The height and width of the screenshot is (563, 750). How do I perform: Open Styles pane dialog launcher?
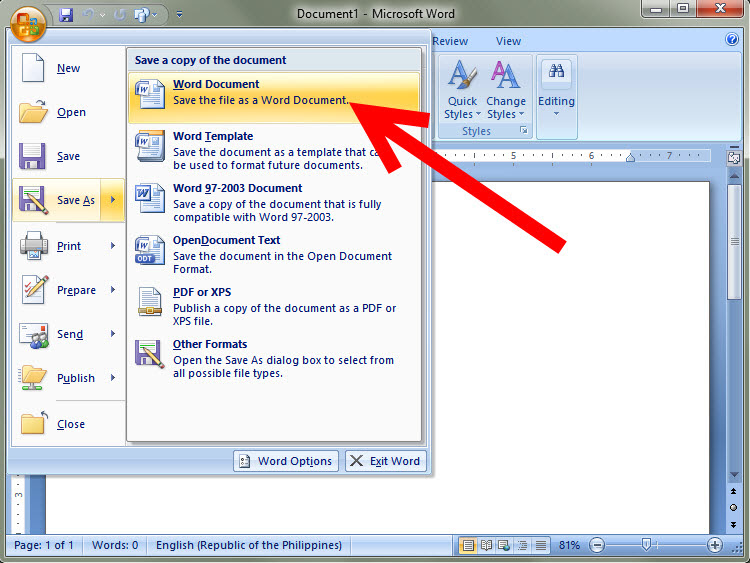click(524, 130)
